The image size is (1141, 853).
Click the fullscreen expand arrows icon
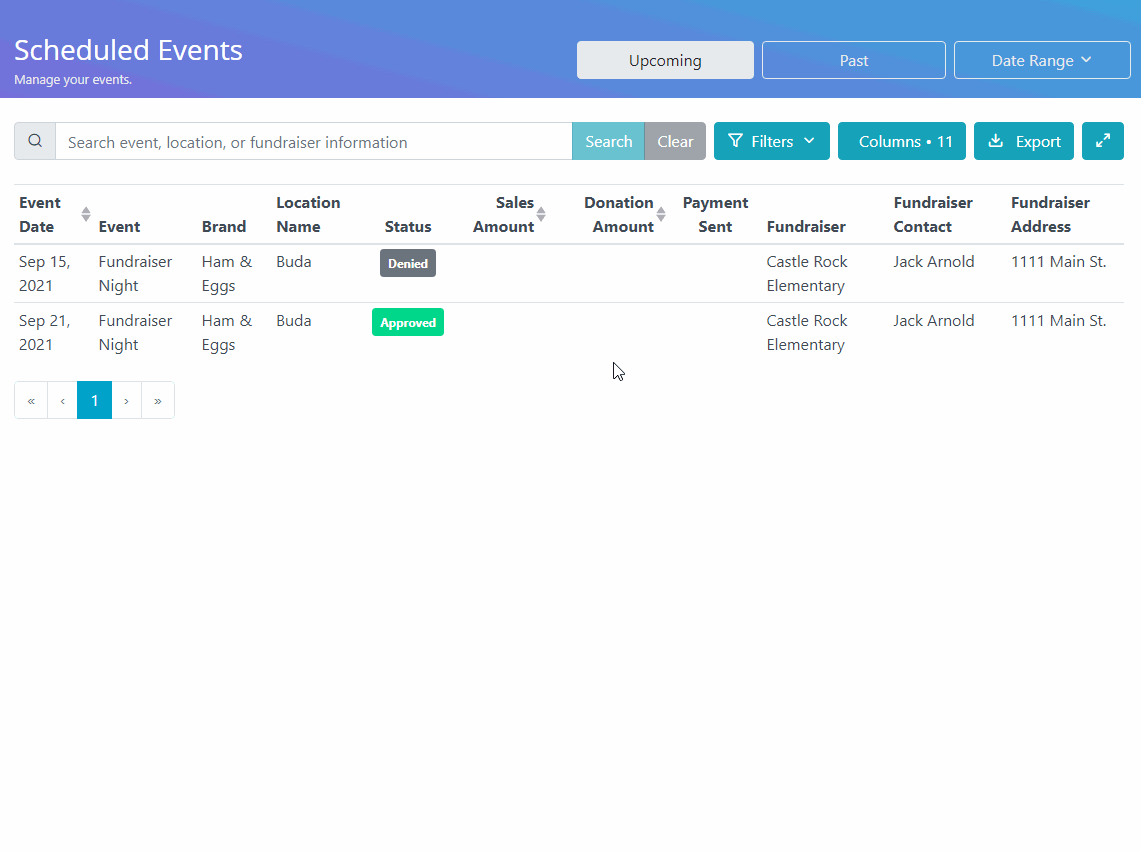[x=1102, y=141]
